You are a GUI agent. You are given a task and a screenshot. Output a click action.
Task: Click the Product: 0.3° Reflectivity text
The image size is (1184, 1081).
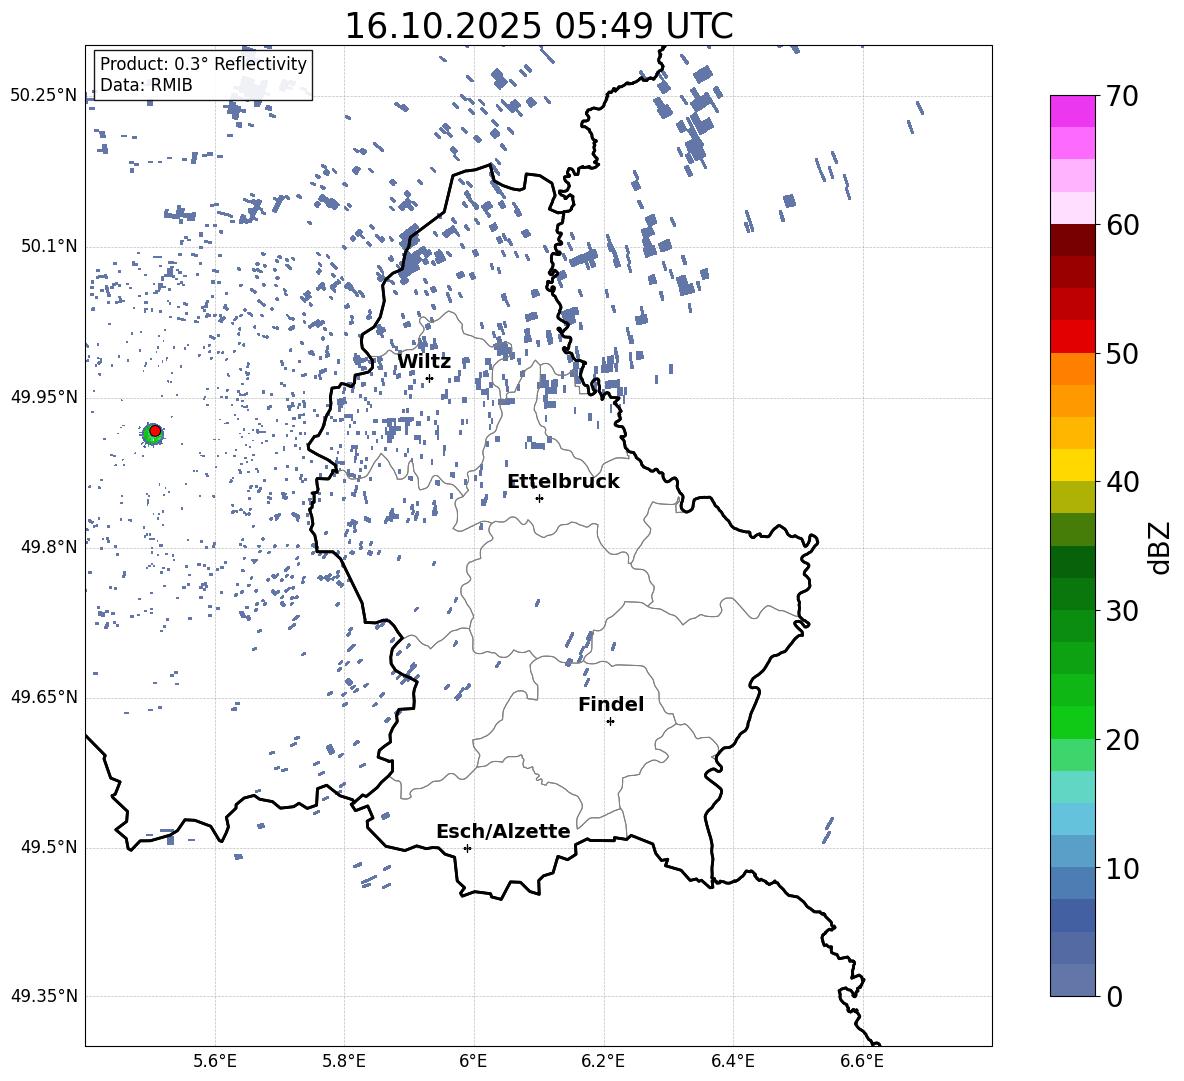coord(204,64)
